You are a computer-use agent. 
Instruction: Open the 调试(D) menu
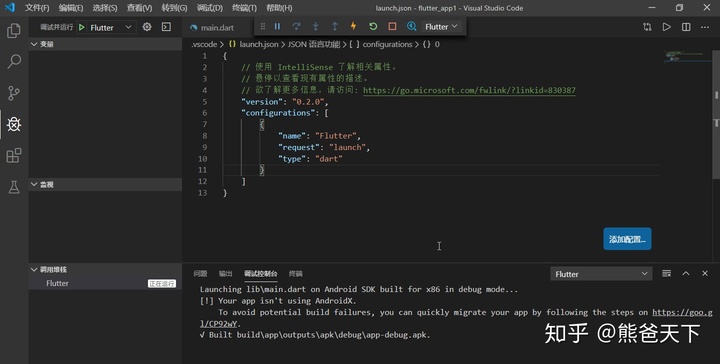tap(210, 8)
